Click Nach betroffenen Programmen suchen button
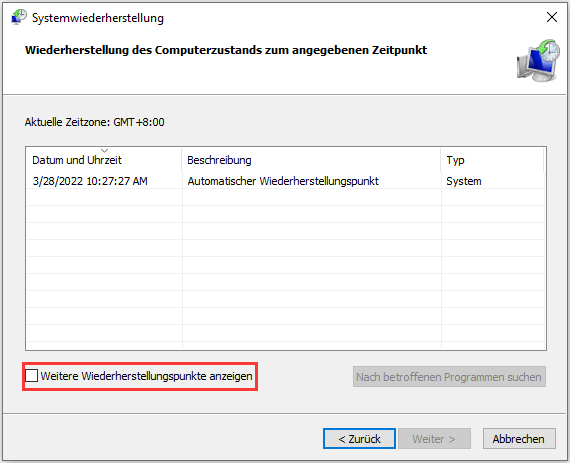570x463 pixels. 449,377
